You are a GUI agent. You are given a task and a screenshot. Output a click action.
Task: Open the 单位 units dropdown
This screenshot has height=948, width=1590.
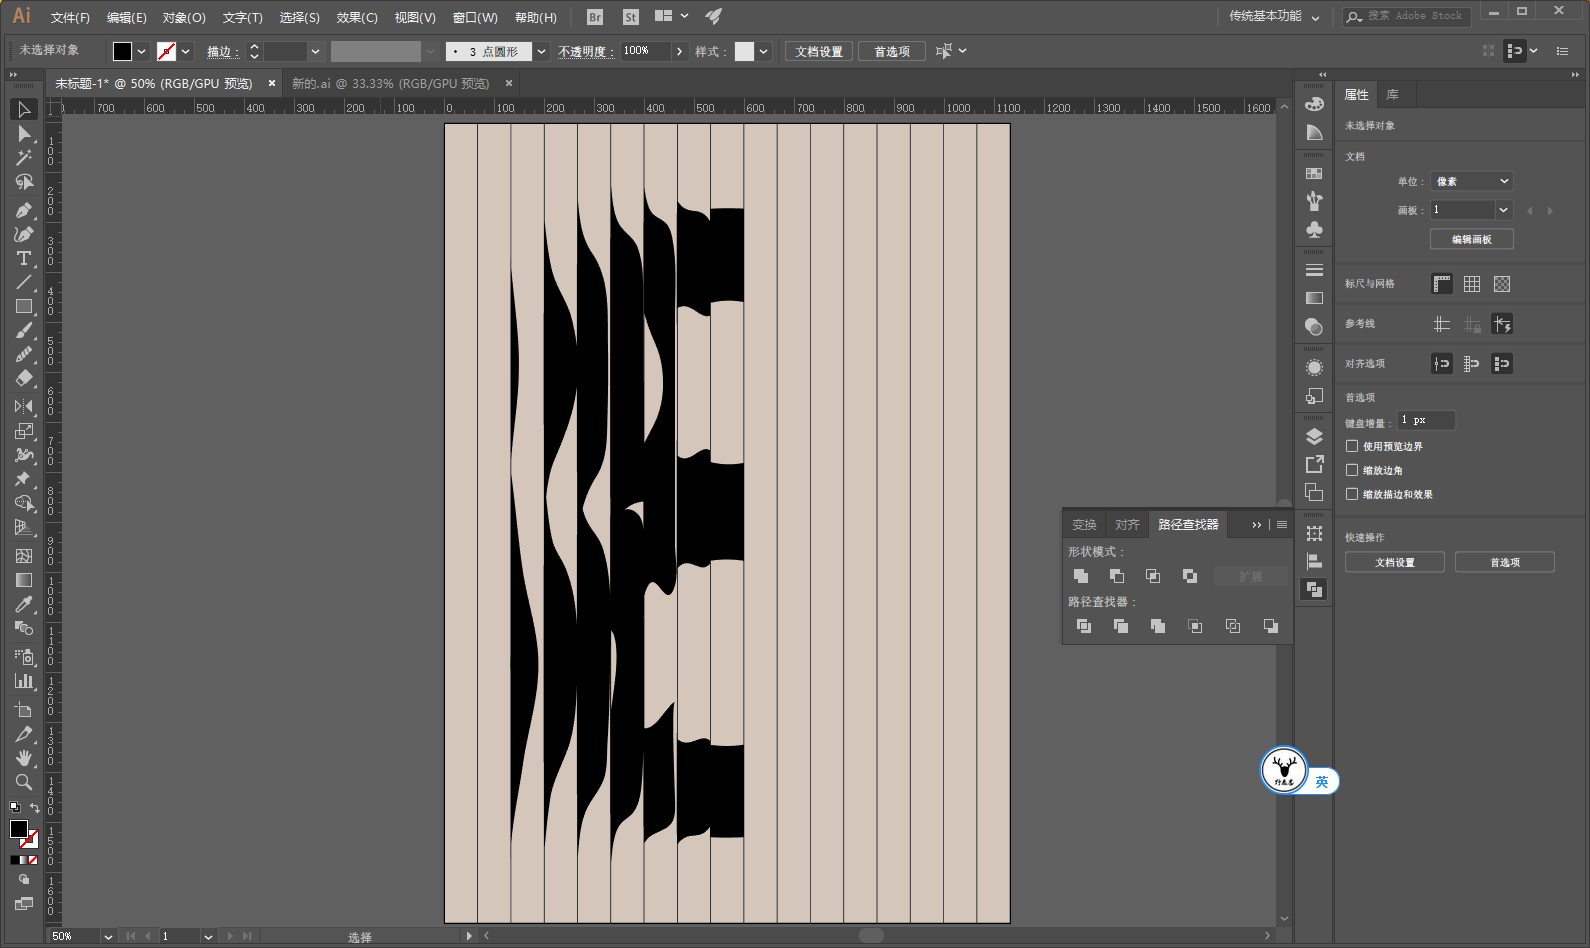click(1471, 181)
